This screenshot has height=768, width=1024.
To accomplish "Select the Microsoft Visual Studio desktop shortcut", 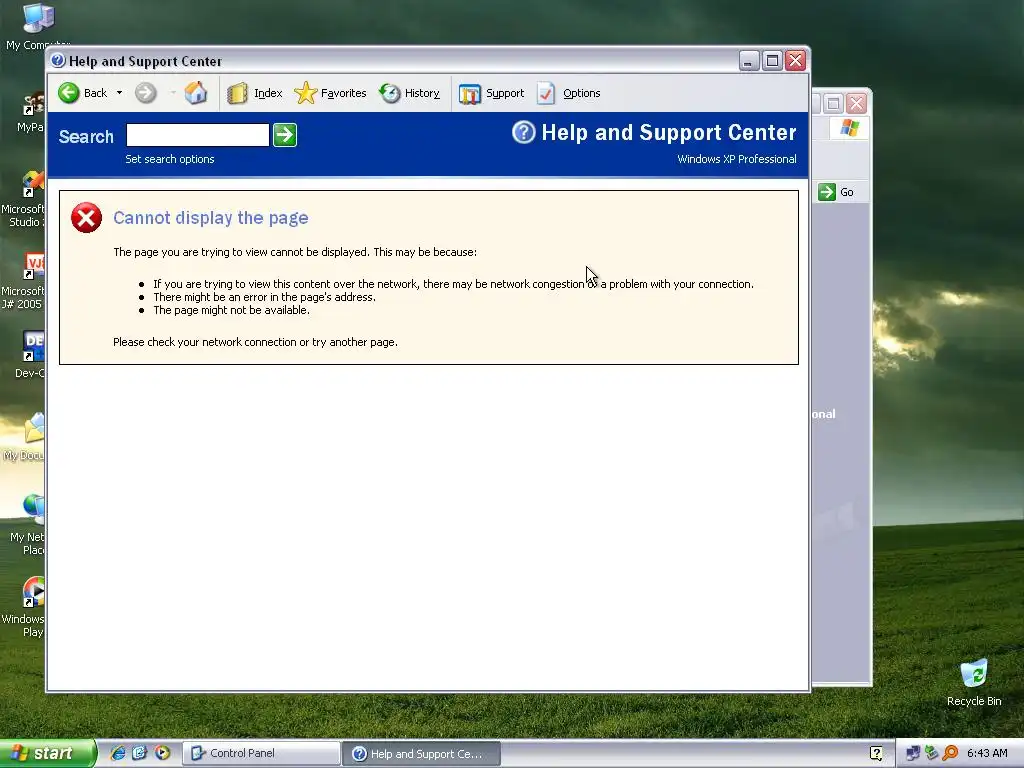I will click(x=23, y=199).
